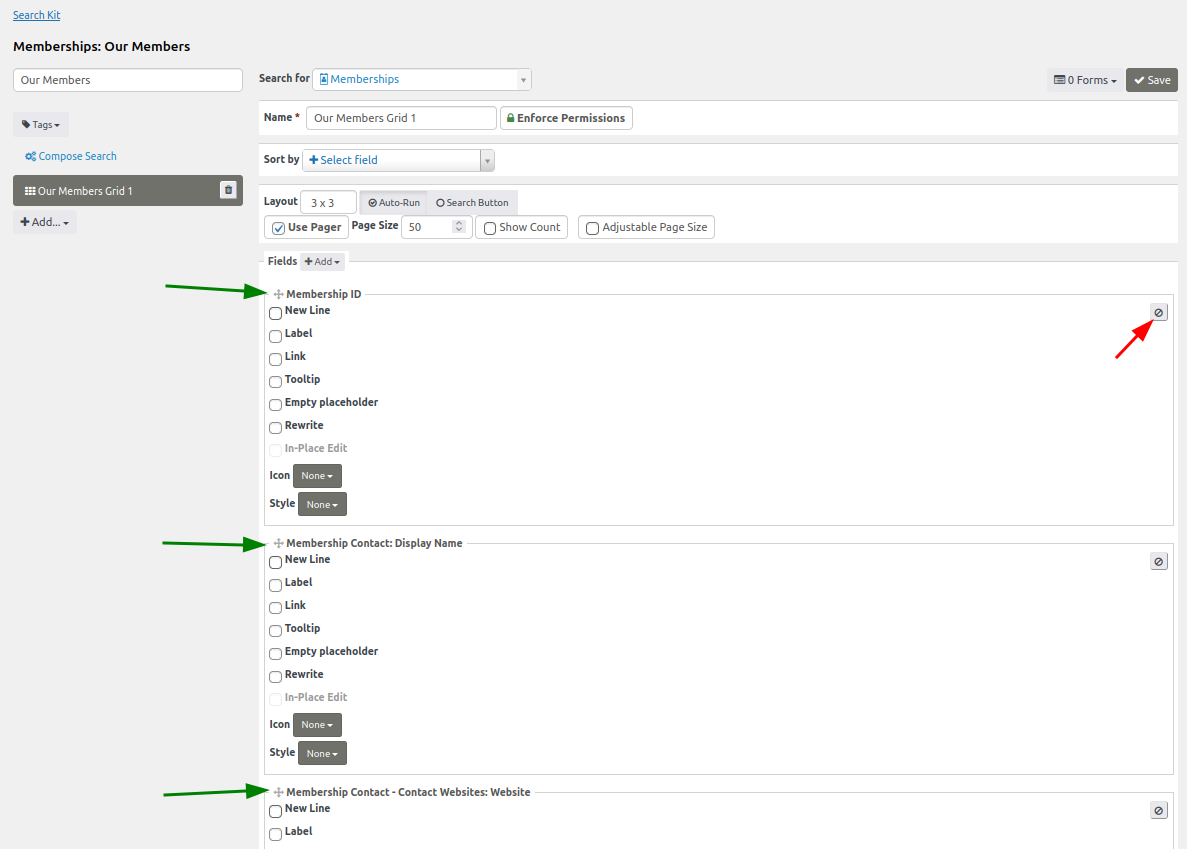
Task: Grab the Membership ID drag handle
Action: coord(279,295)
